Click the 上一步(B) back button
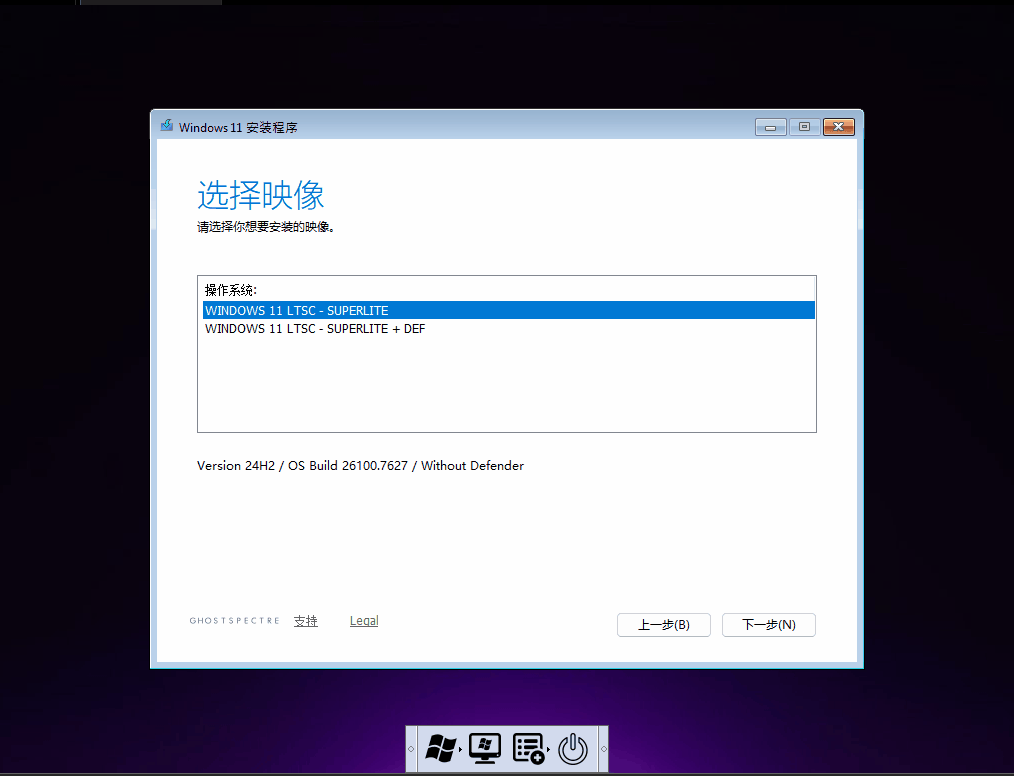 click(663, 625)
